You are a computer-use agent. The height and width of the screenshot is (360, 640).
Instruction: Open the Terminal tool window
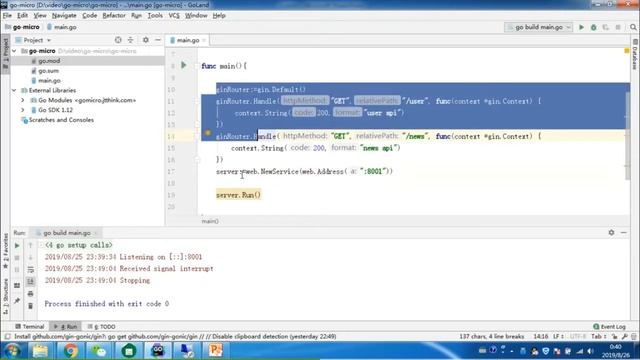pos(29,327)
